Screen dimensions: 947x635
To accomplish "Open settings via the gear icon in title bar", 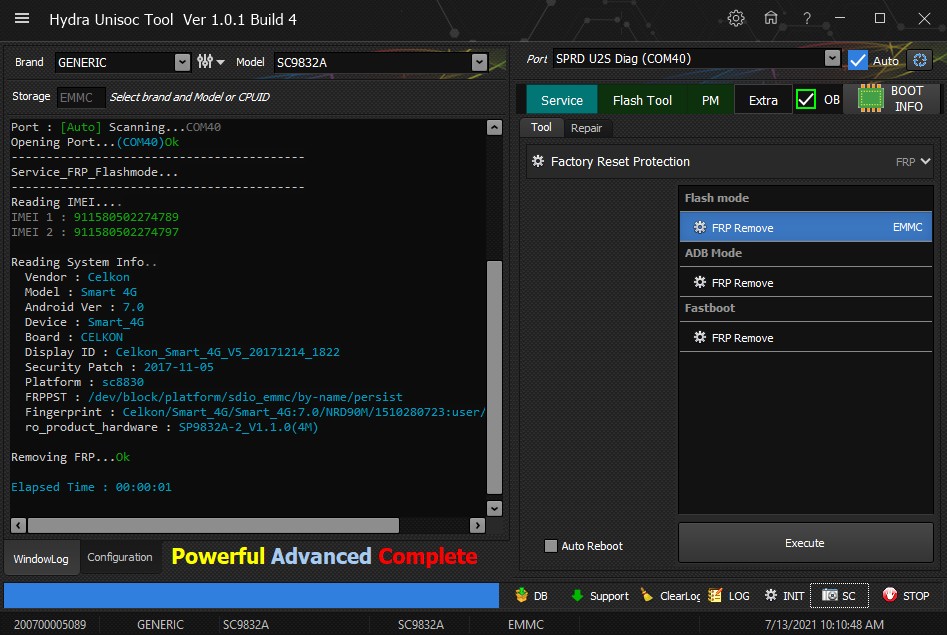I will coord(736,18).
